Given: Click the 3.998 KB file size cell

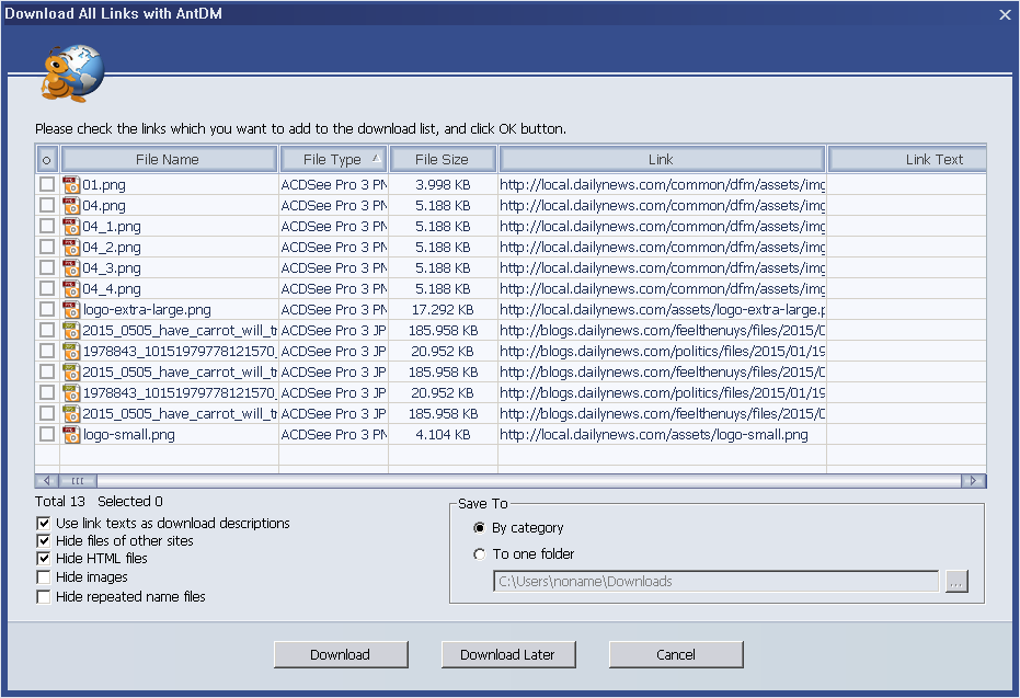Looking at the screenshot, I should click(x=443, y=185).
